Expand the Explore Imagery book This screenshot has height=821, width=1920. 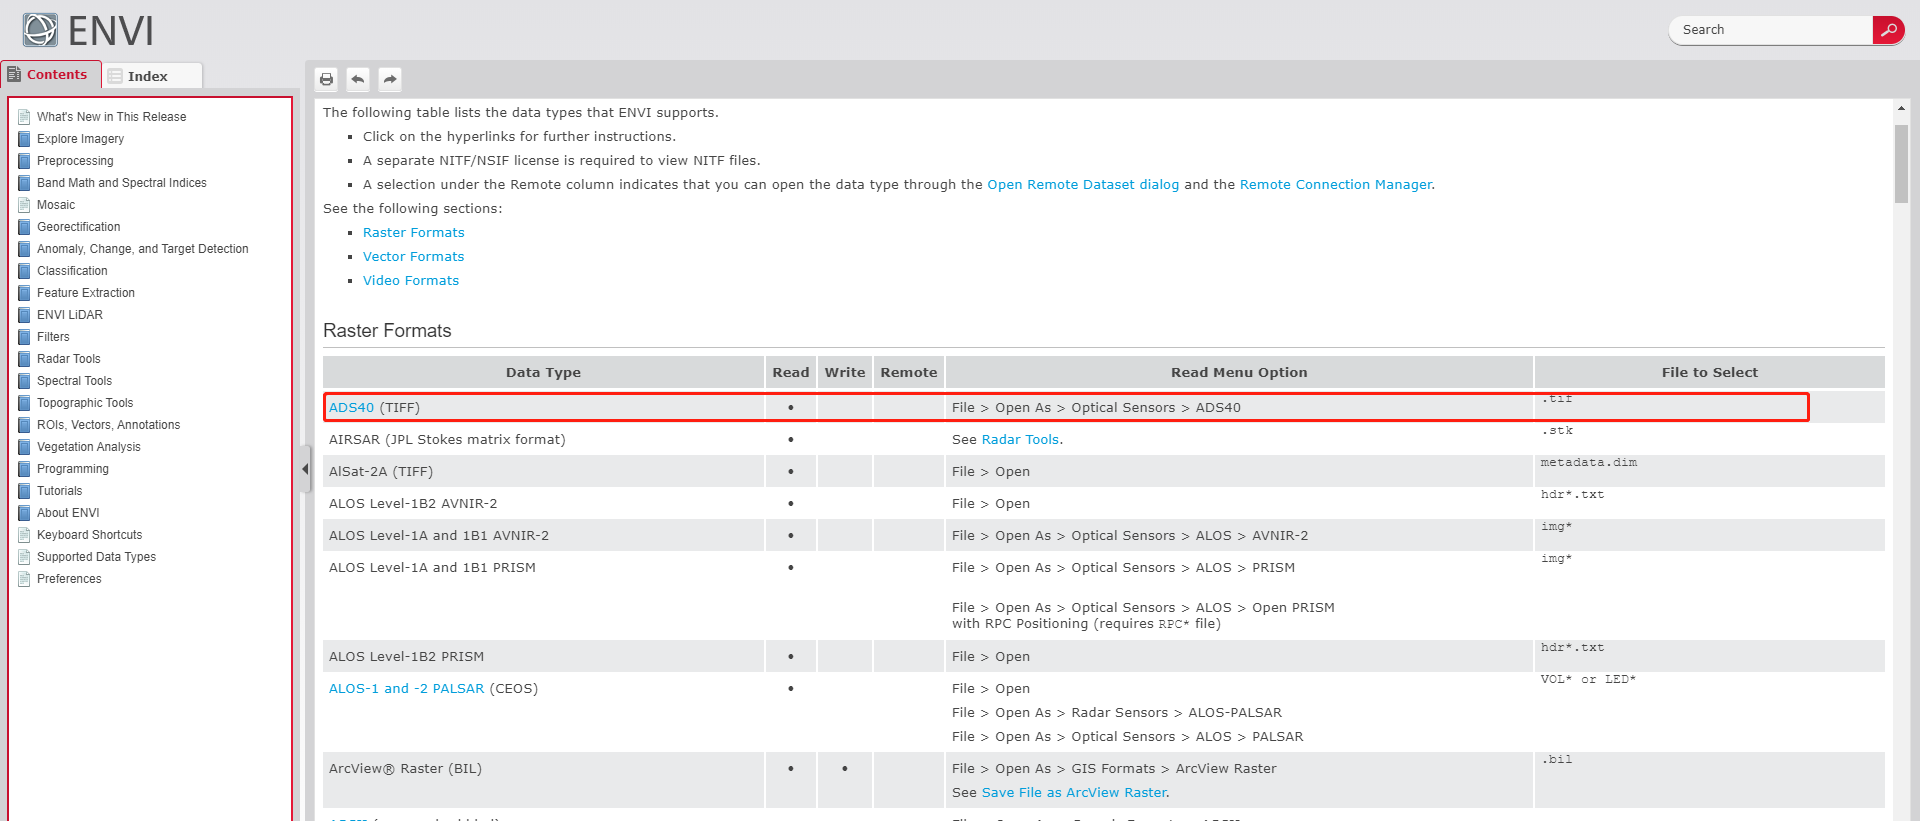(x=80, y=139)
